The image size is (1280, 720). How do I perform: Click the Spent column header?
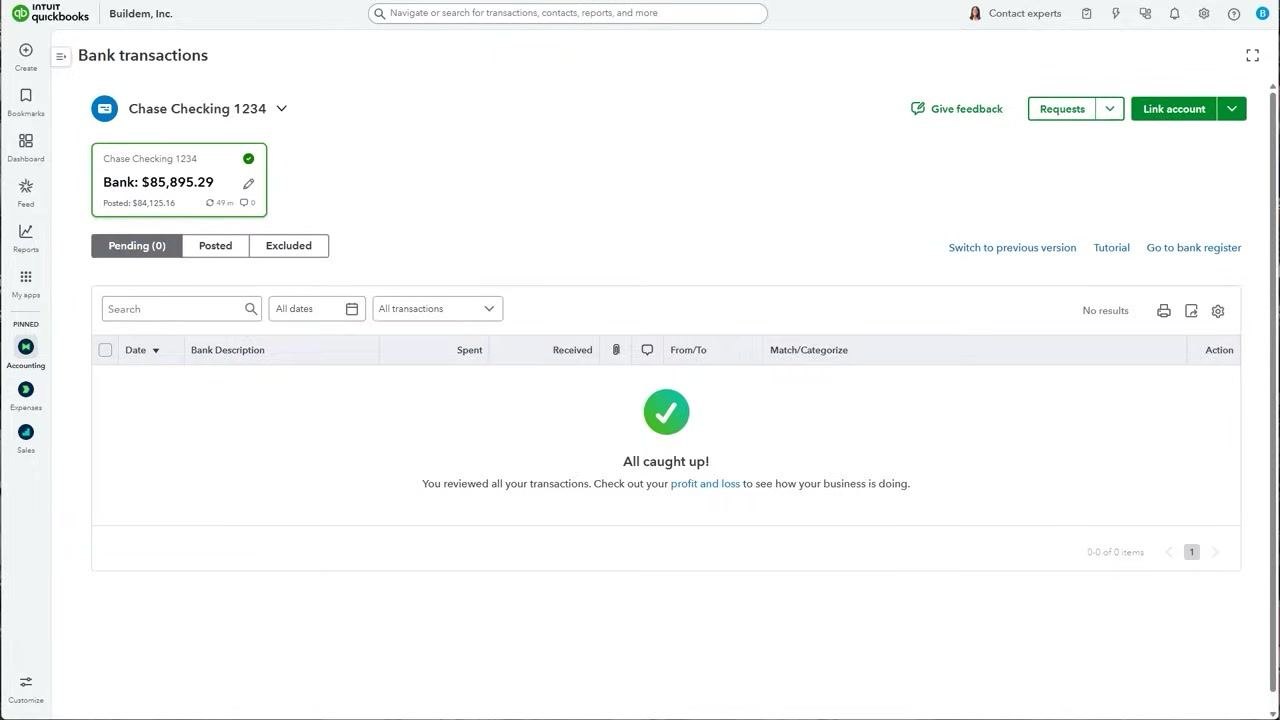469,350
